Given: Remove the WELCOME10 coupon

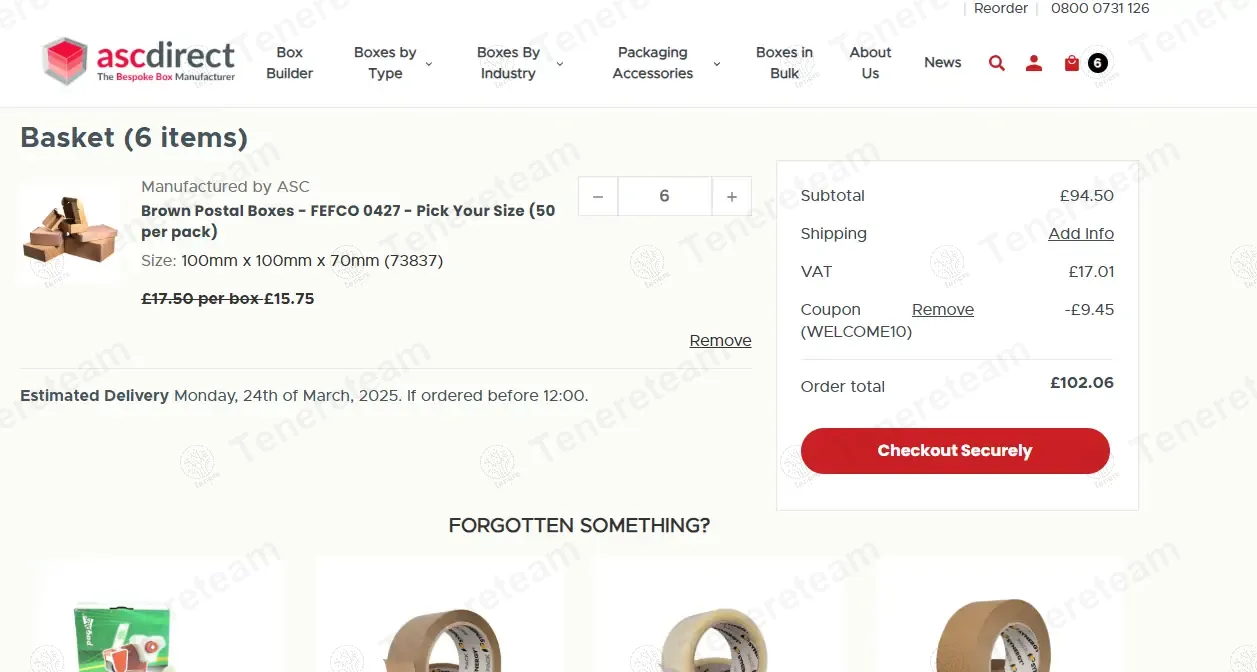Looking at the screenshot, I should coord(943,310).
